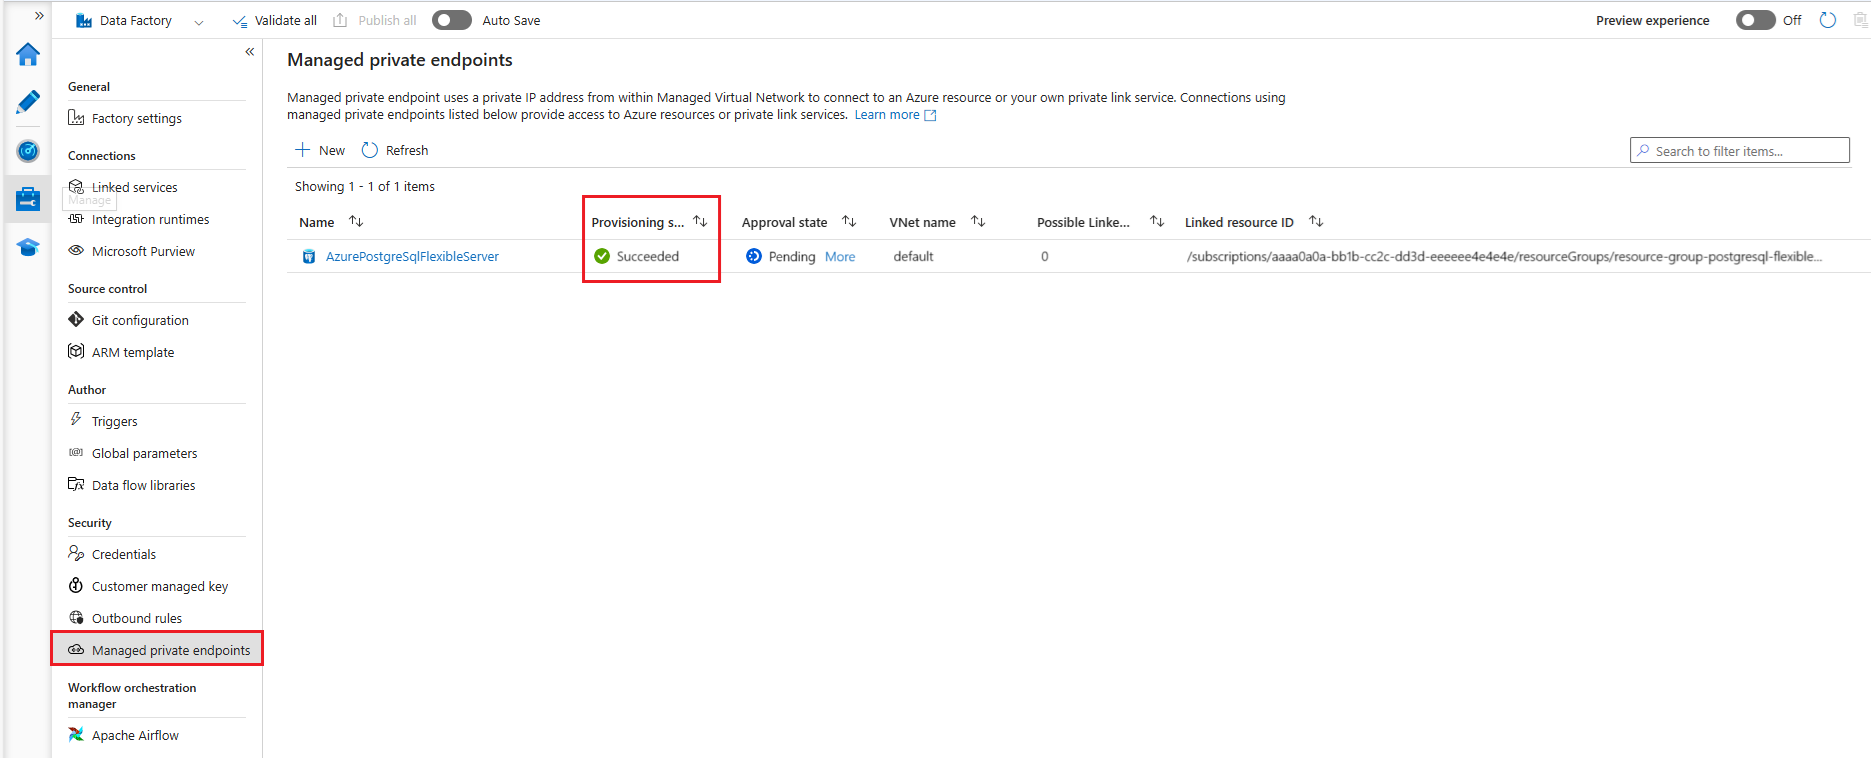Click the Name column header
The width and height of the screenshot is (1871, 758).
click(317, 222)
